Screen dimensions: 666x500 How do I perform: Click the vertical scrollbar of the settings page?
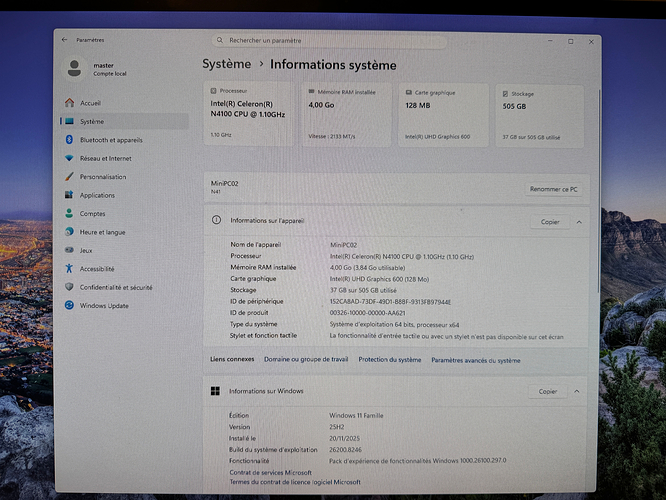599,191
